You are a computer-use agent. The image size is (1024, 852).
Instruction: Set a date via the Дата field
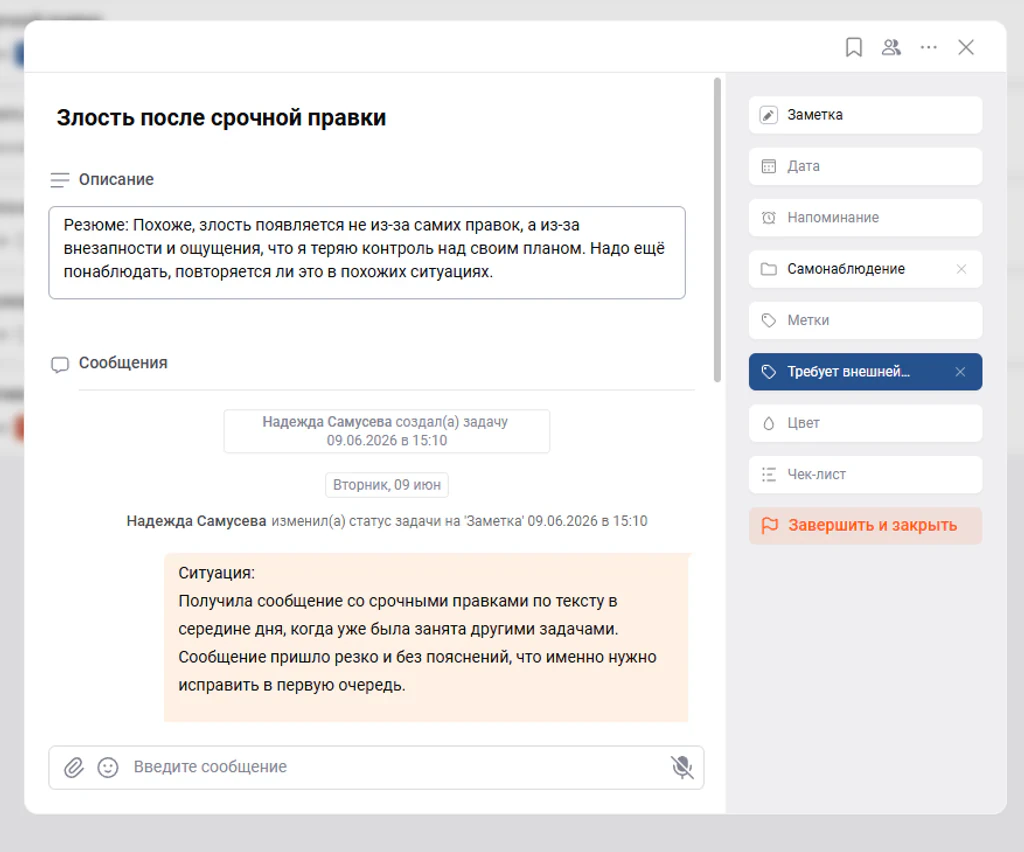pyautogui.click(x=865, y=166)
